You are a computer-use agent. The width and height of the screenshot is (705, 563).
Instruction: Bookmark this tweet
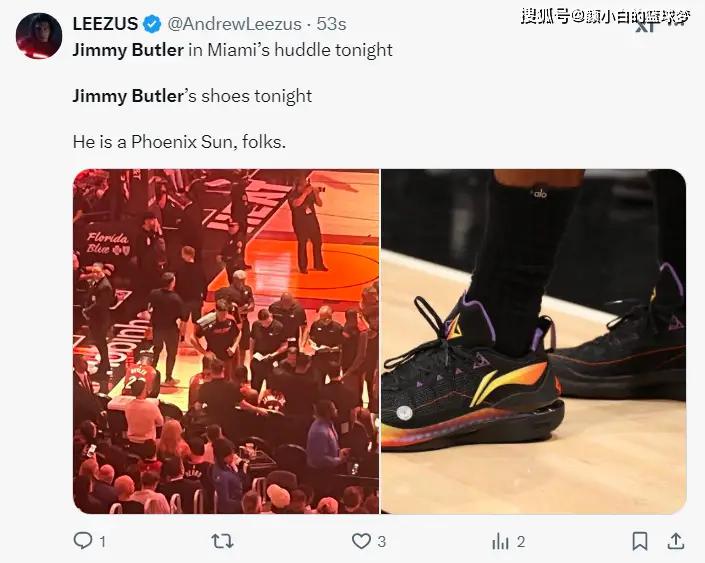tap(640, 541)
